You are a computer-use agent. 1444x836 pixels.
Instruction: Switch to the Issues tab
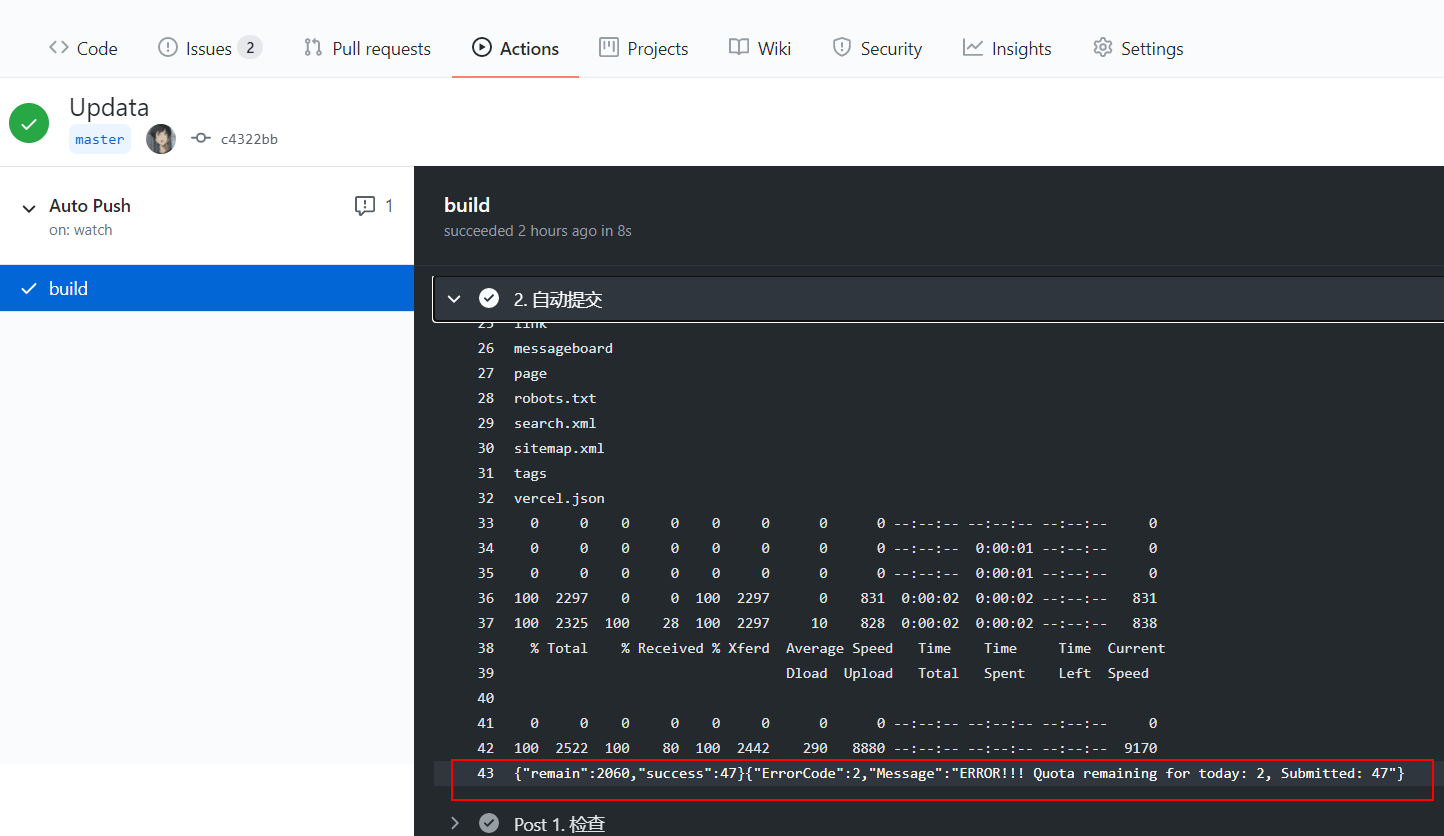pos(208,48)
